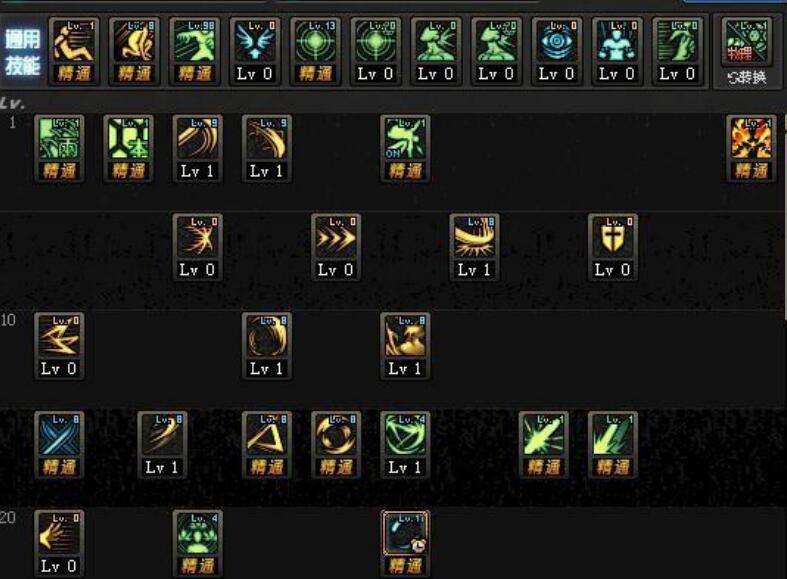The width and height of the screenshot is (787, 579).
Task: Open the 通用技能 general skills section
Action: coord(23,52)
